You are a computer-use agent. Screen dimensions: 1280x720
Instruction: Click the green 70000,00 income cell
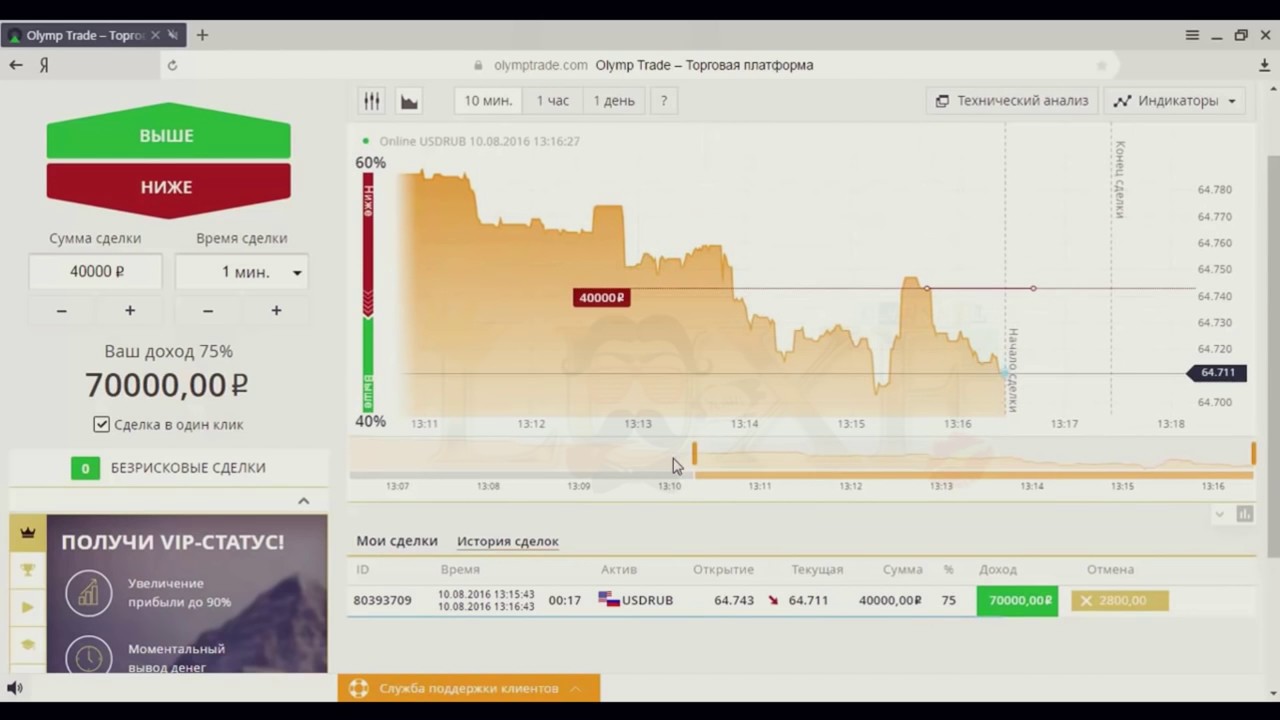1017,600
